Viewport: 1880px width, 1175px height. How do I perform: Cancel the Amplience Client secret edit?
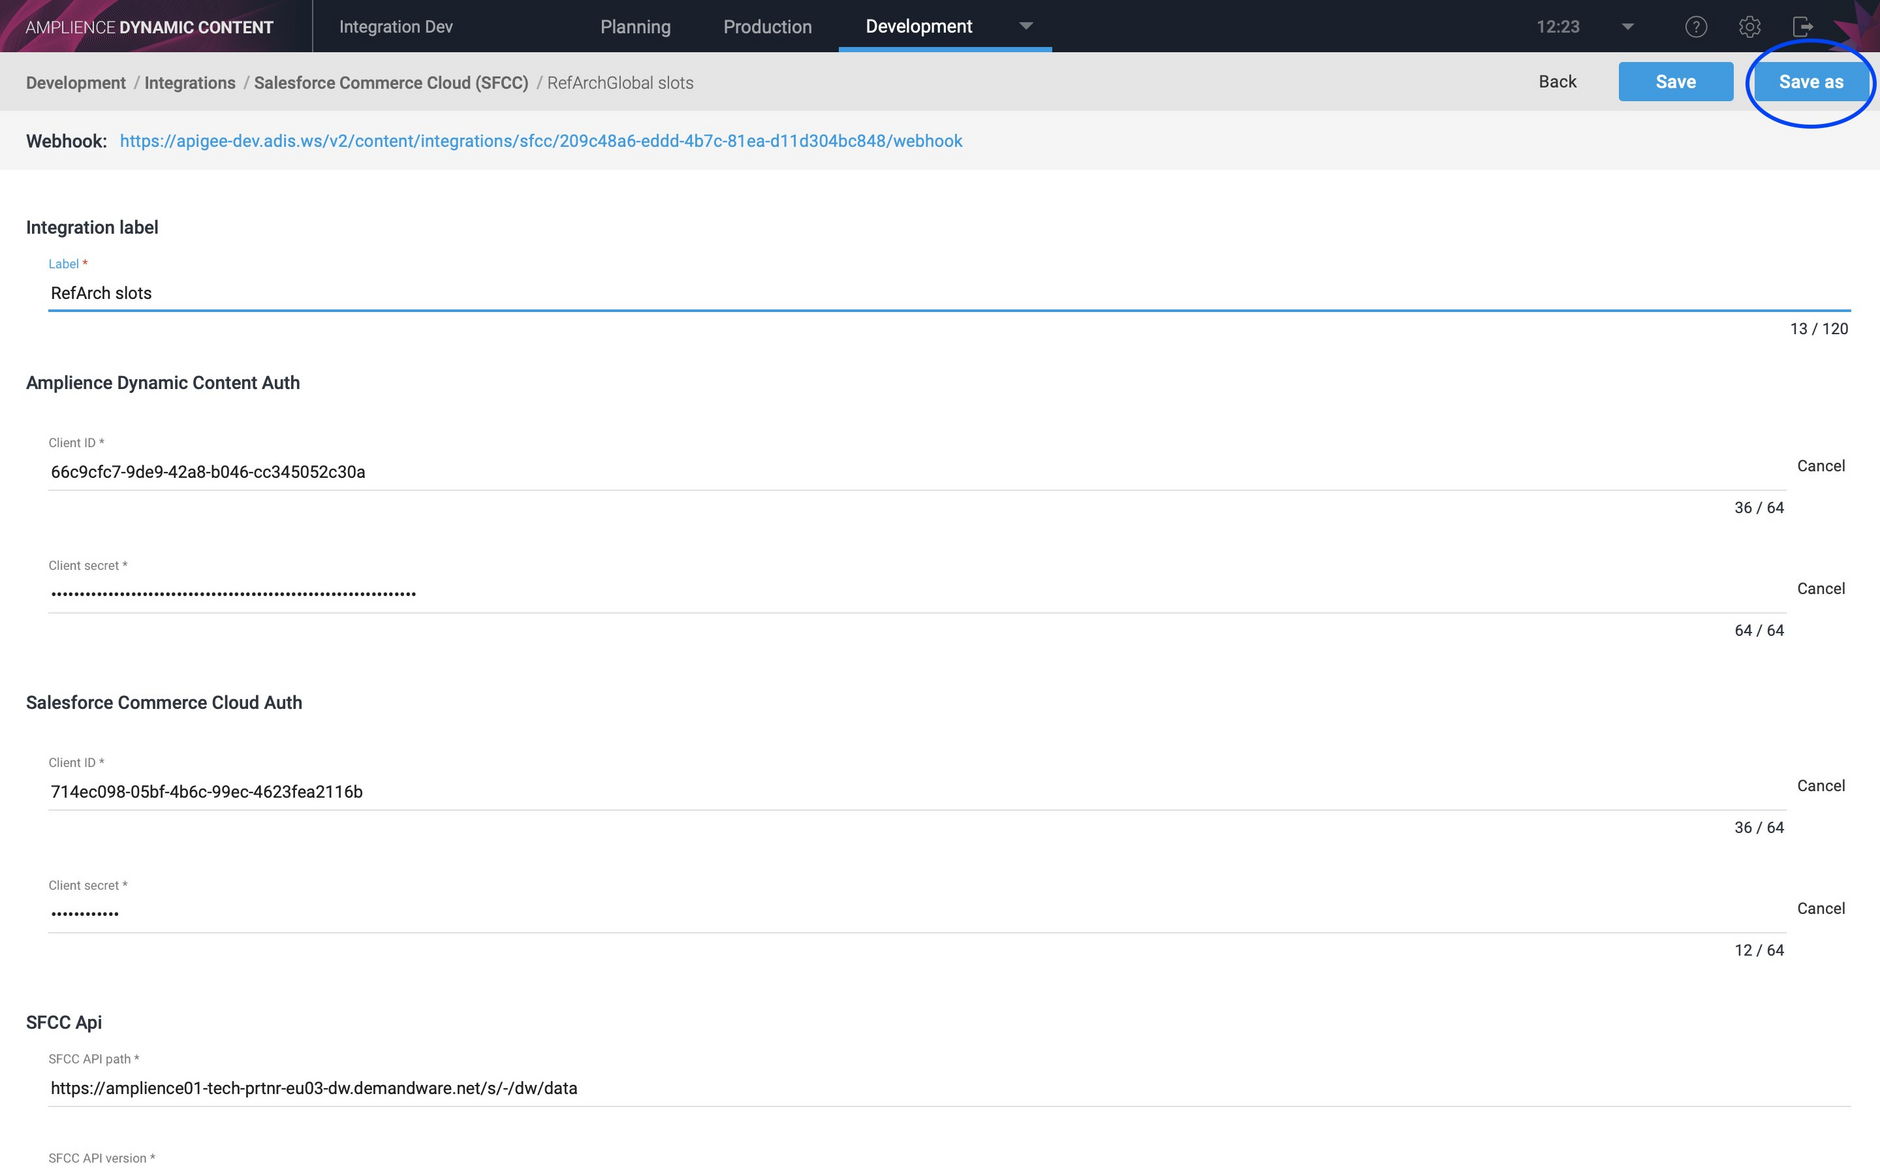coord(1821,589)
